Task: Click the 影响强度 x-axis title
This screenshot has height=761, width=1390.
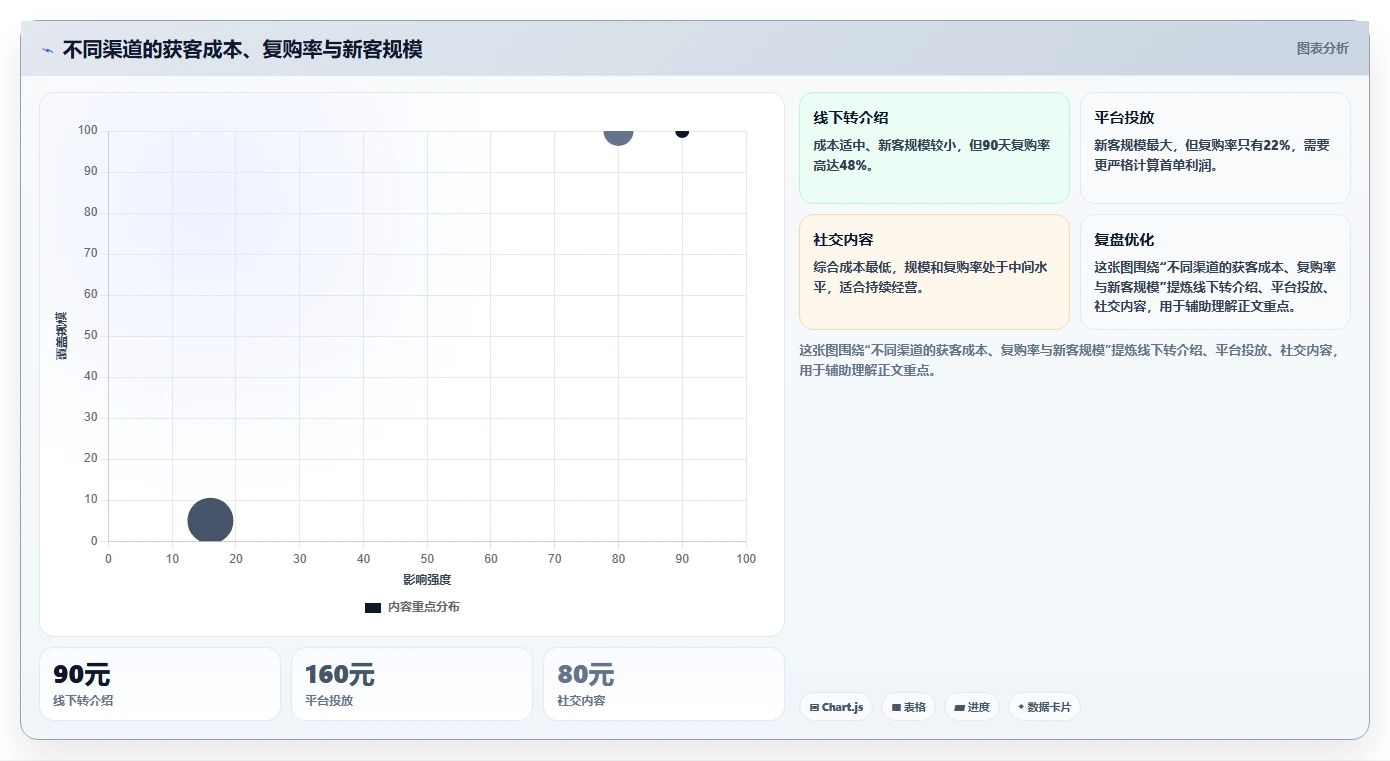Action: [x=427, y=580]
